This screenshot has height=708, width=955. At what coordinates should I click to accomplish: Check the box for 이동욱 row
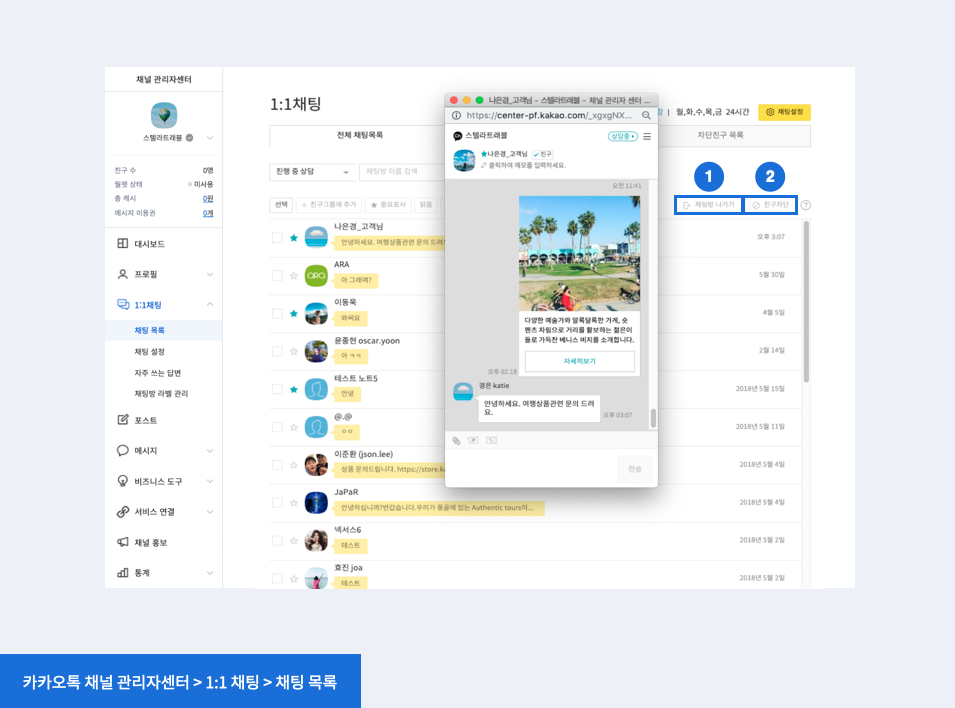(277, 314)
